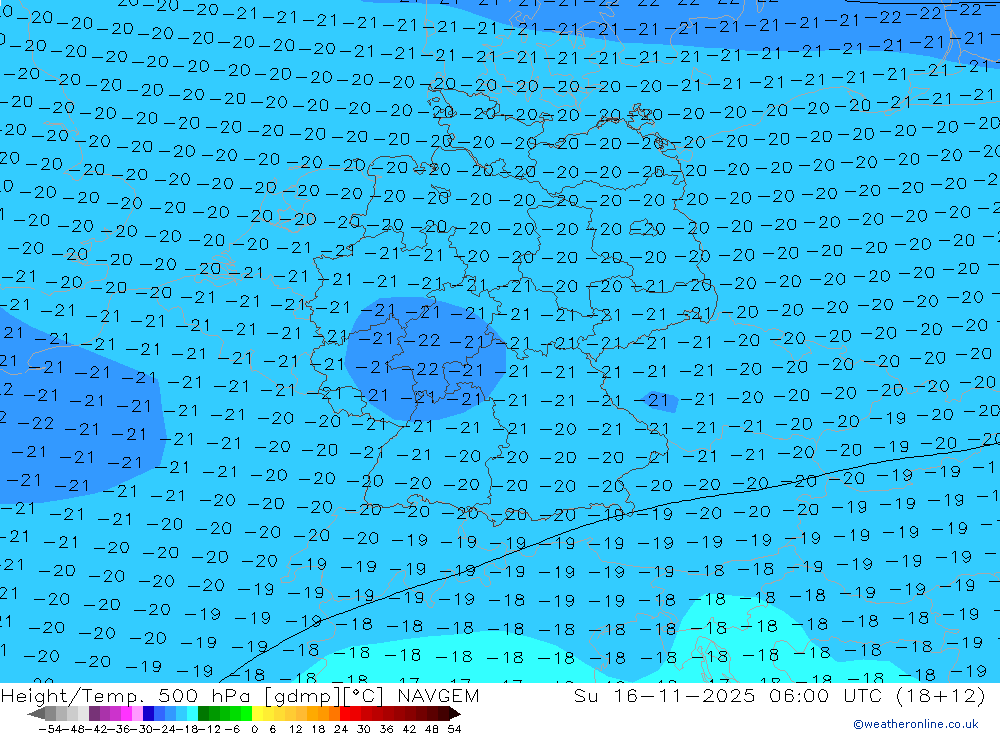
Task: Click the small isolated dark blue -21 patch
Action: pyautogui.click(x=659, y=400)
